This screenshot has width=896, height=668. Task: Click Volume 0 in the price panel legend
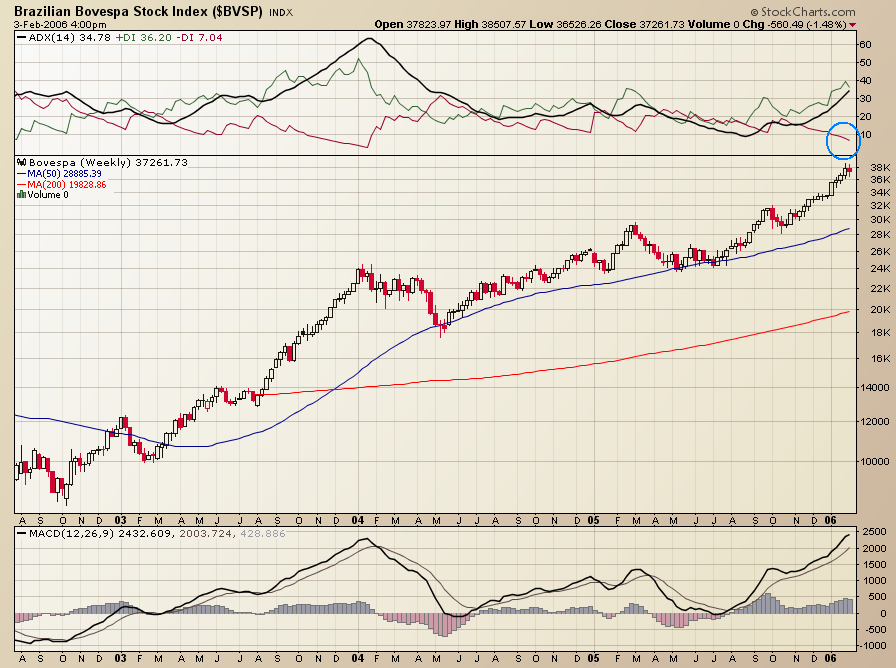pyautogui.click(x=48, y=195)
